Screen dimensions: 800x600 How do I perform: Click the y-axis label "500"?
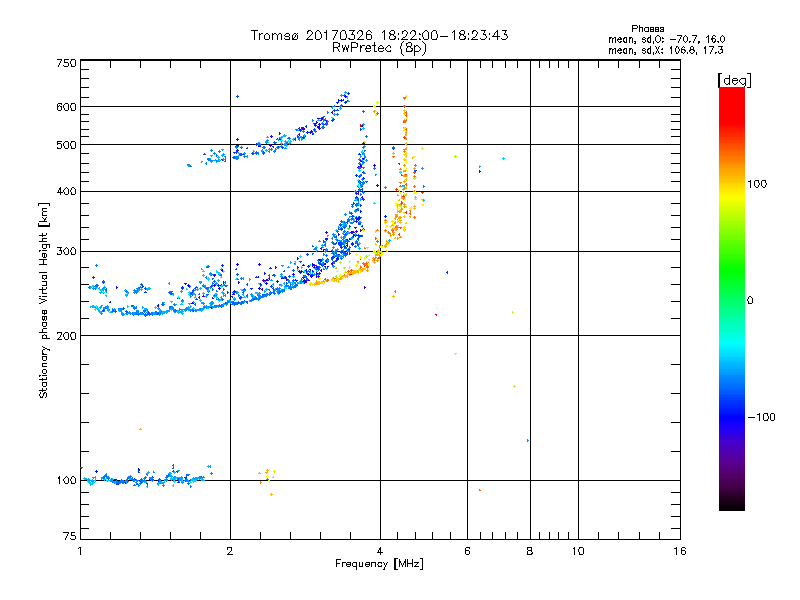coord(66,145)
